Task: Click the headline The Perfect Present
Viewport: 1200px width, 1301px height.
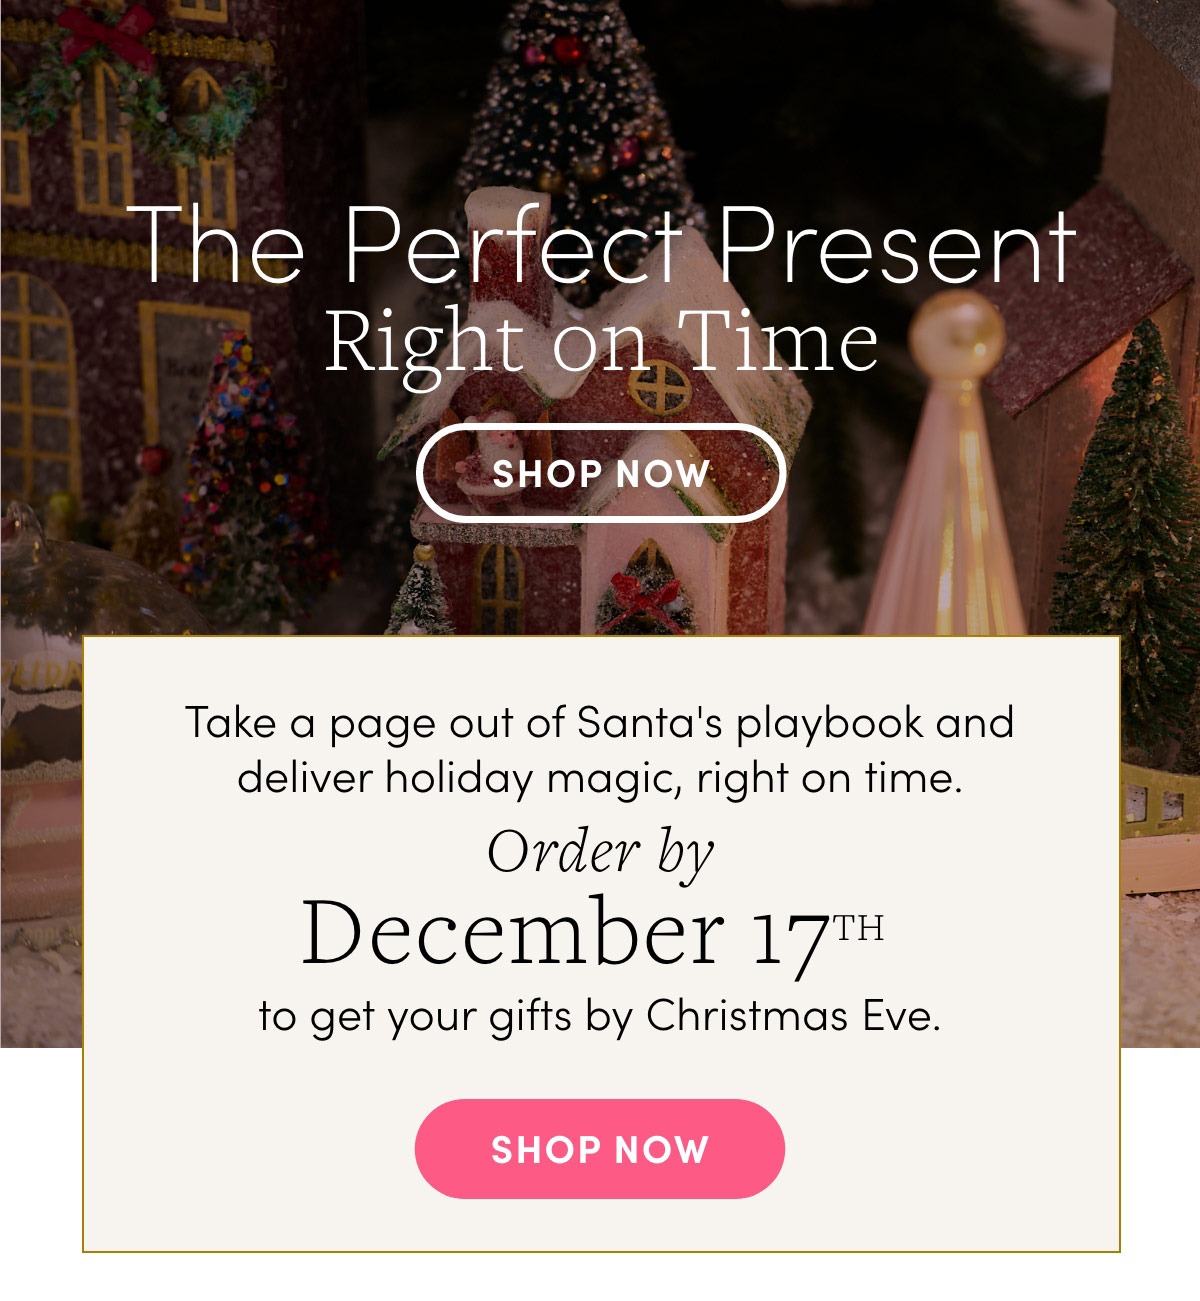Action: click(600, 248)
